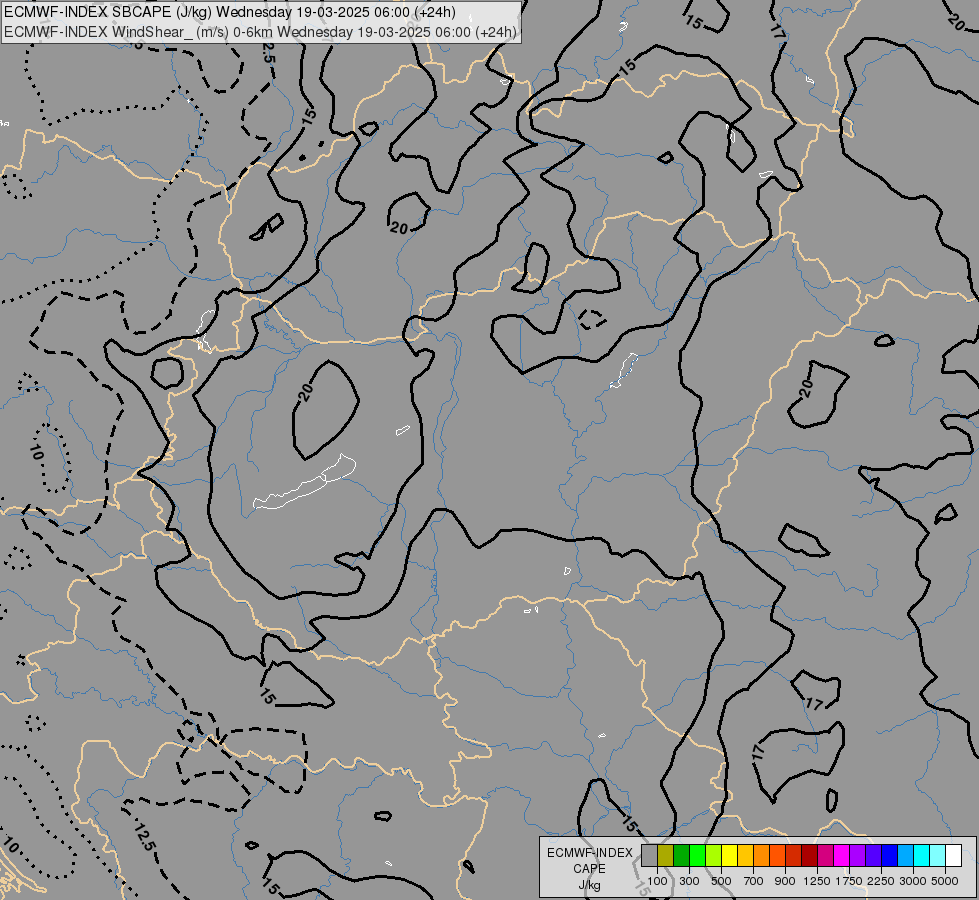The image size is (979, 900).
Task: Select the bright magenta legend swatch
Action: pos(841,855)
